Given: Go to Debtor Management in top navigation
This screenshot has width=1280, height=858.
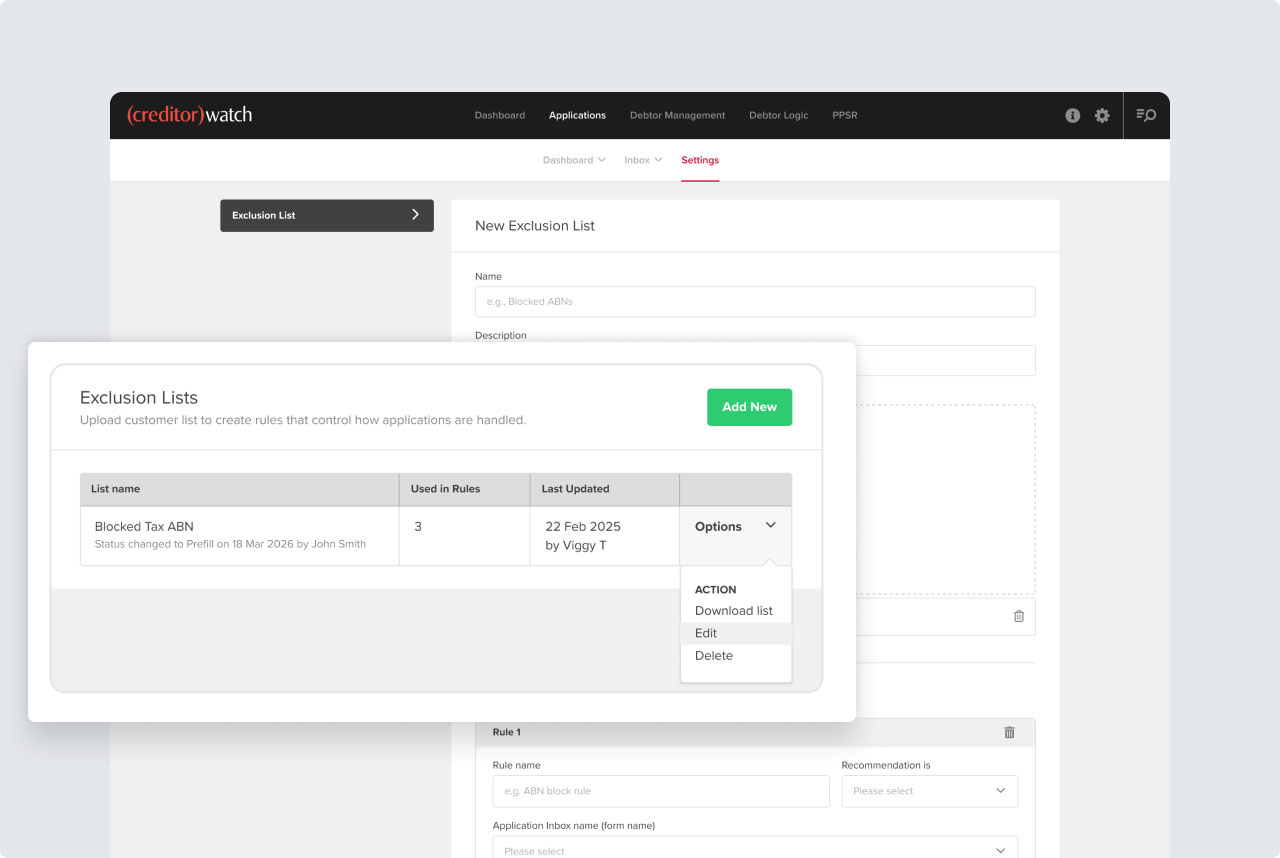Looking at the screenshot, I should point(677,115).
